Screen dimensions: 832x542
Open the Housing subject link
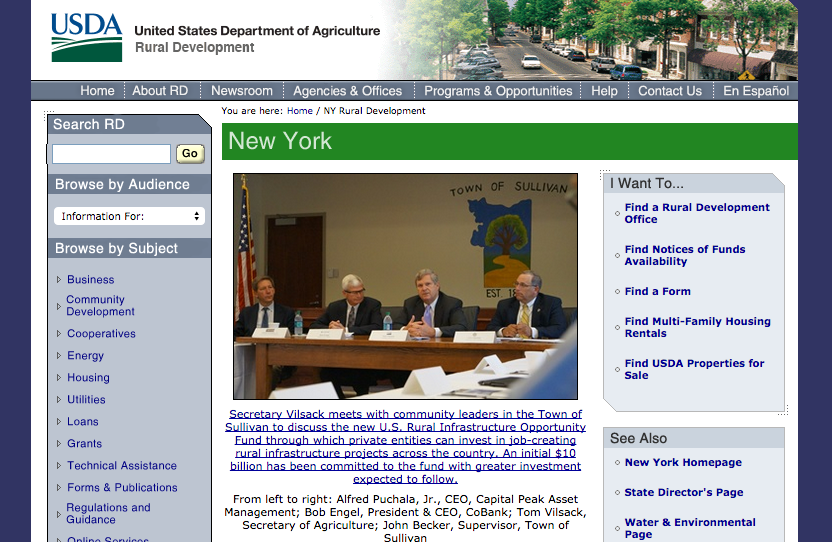88,377
